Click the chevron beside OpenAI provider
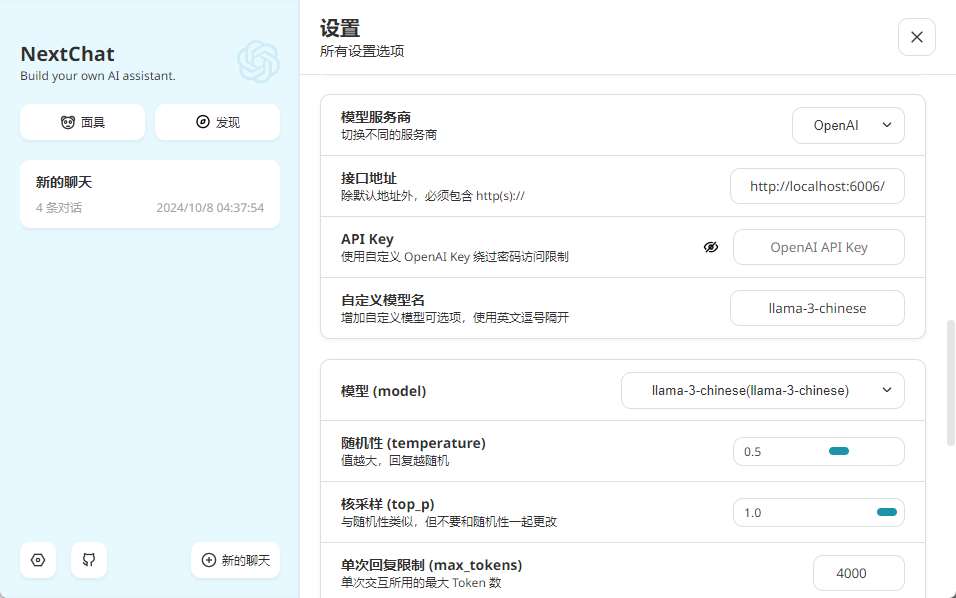The image size is (956, 598). pyautogui.click(x=886, y=125)
